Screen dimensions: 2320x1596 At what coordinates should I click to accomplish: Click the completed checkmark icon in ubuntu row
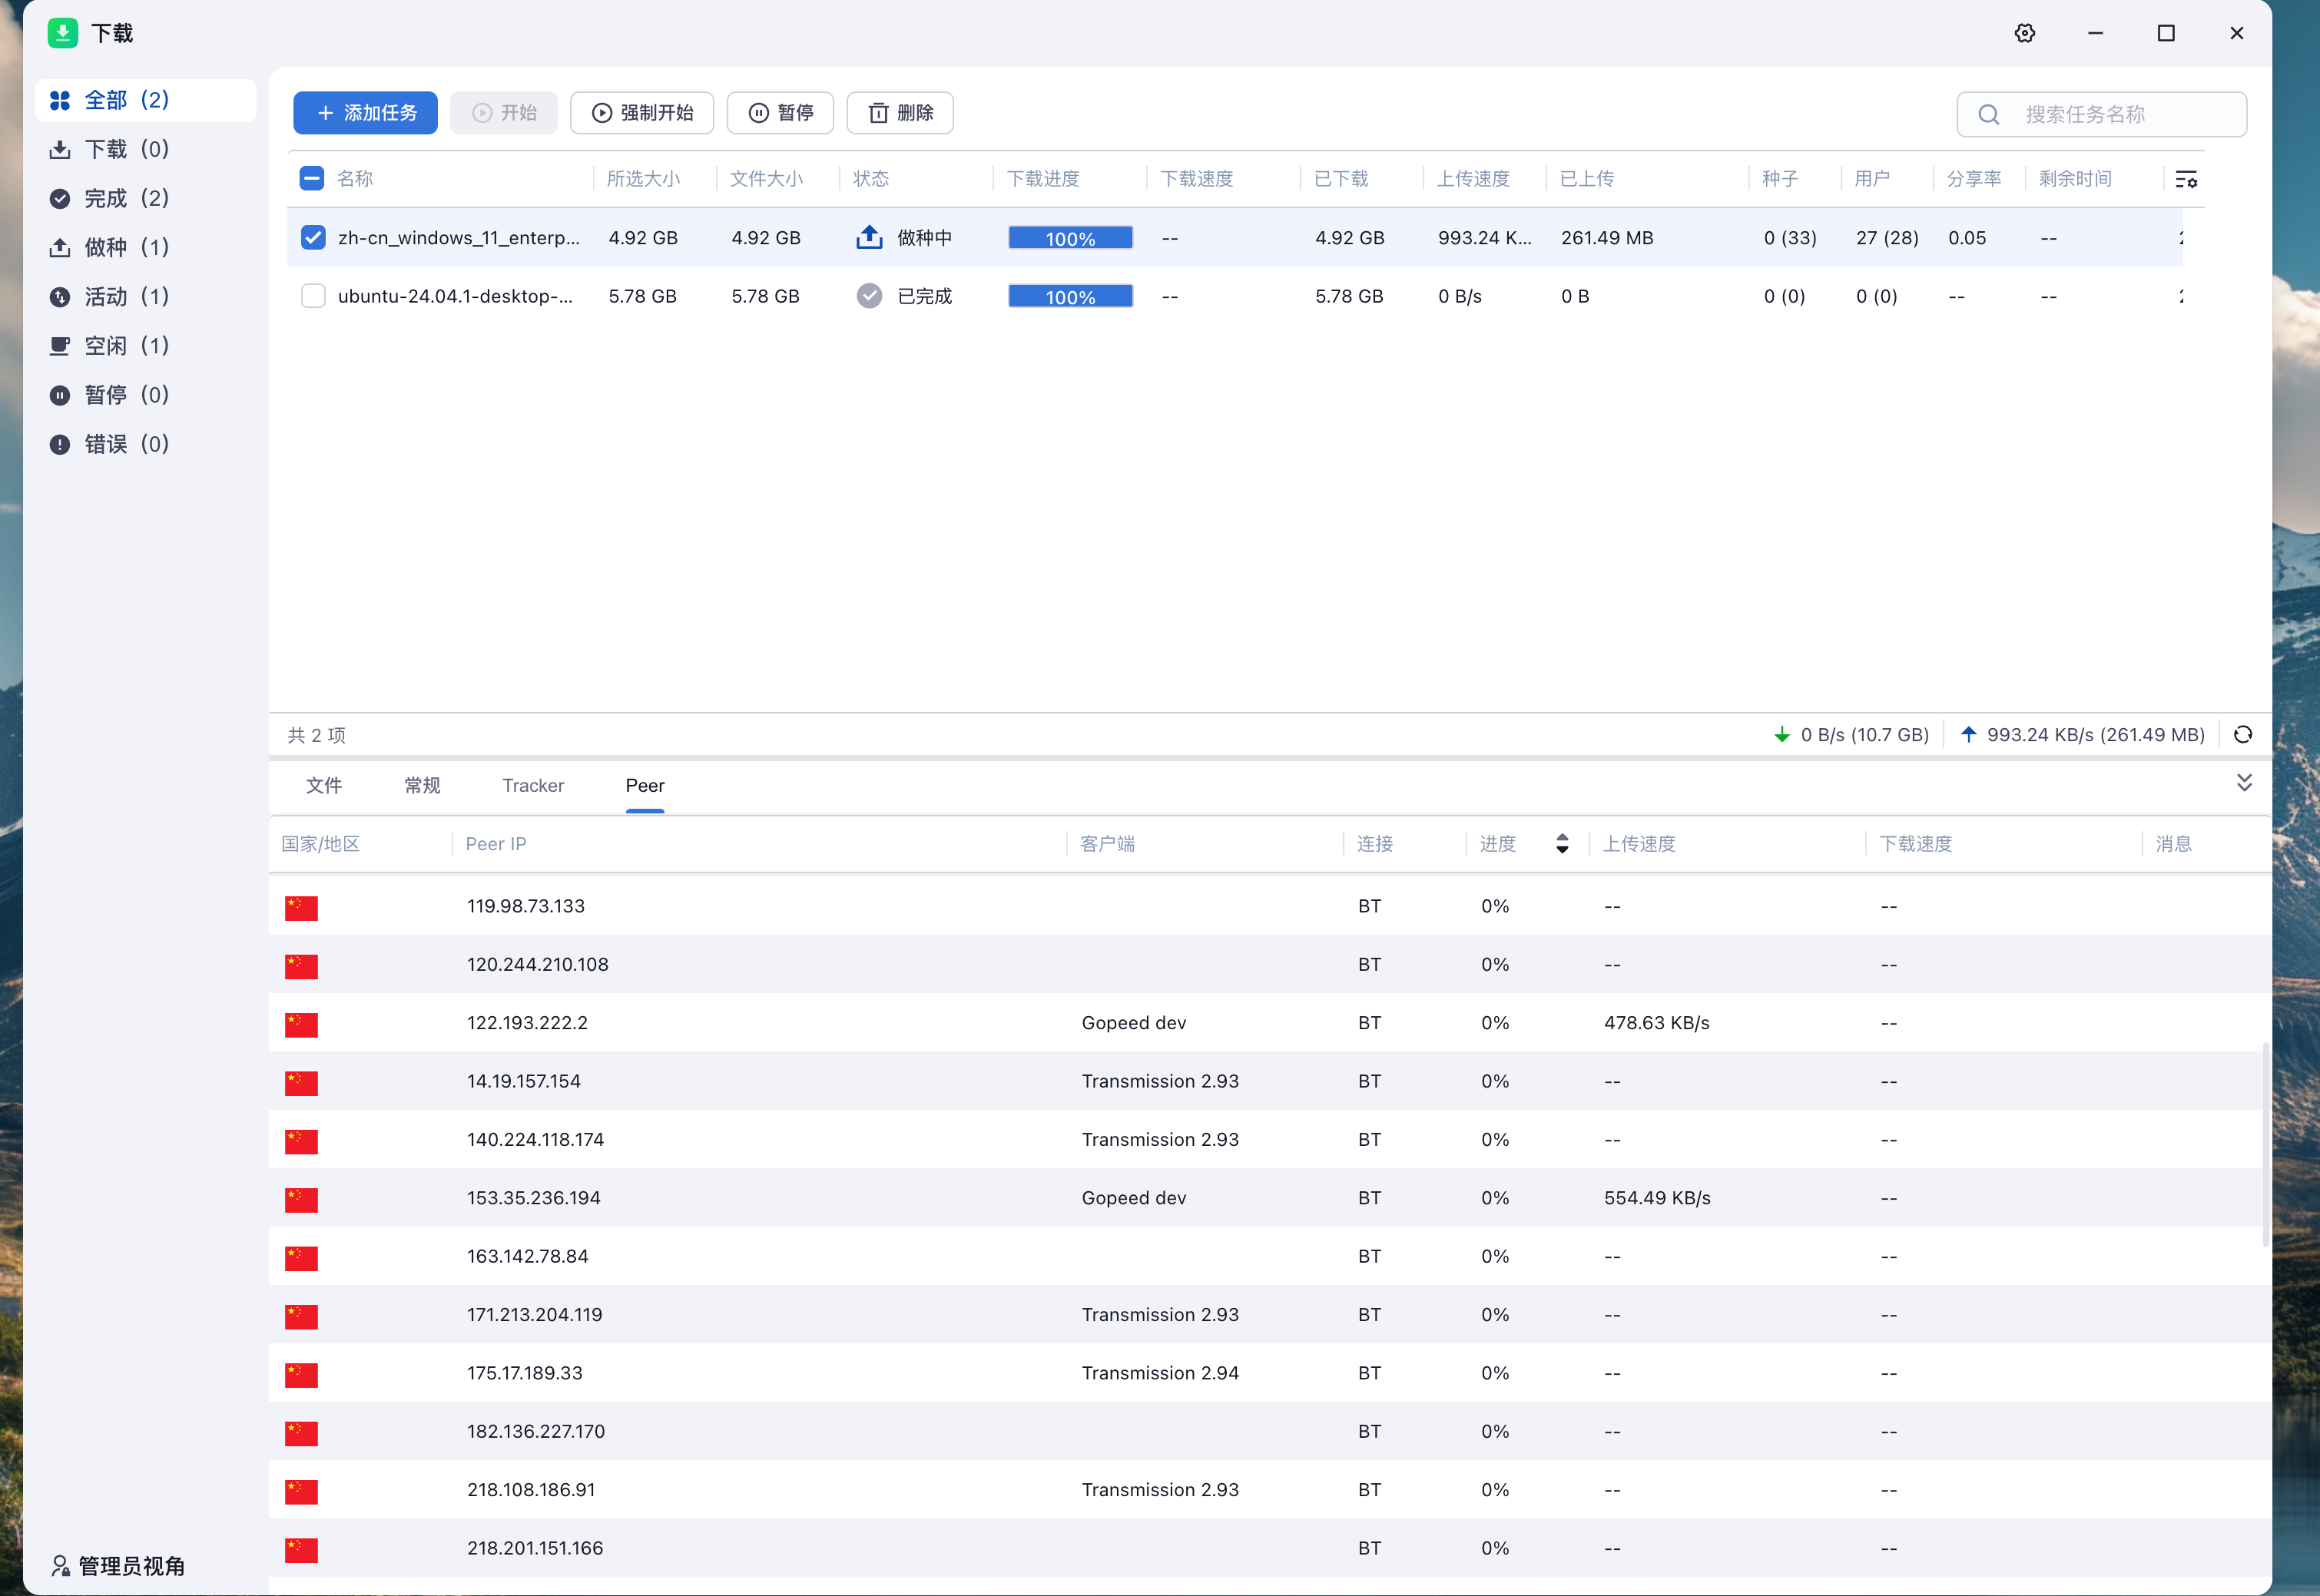coord(869,296)
